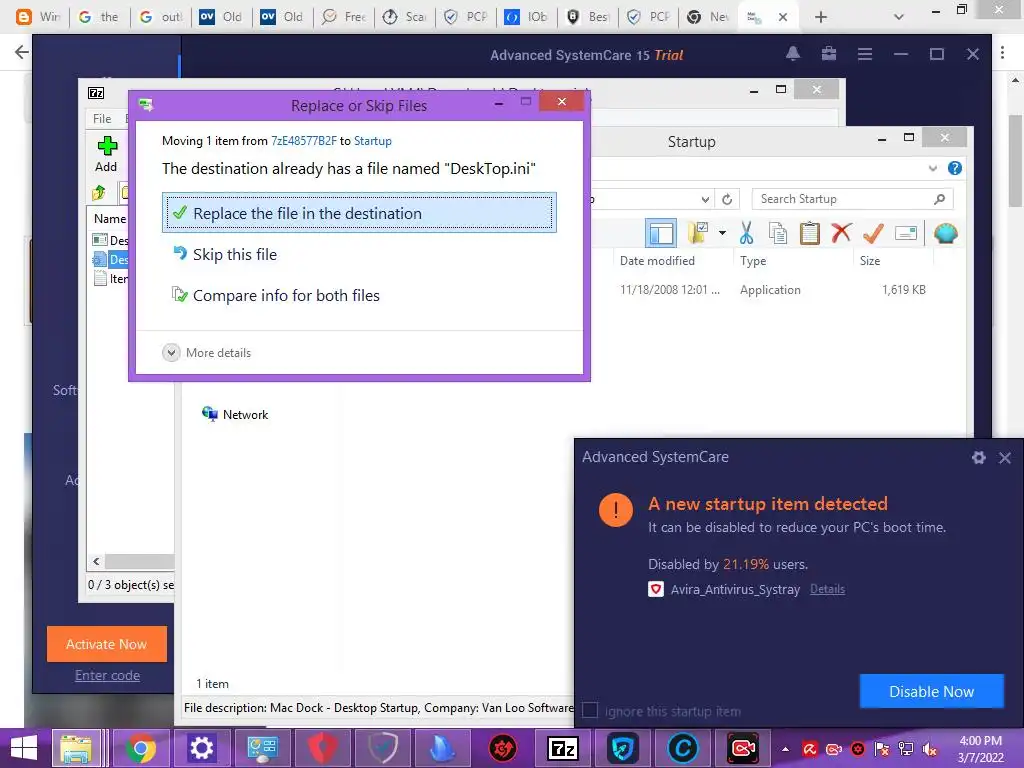The image size is (1024, 768).
Task: Click the clipboard Paste icon in Startup toolbar
Action: coord(810,233)
